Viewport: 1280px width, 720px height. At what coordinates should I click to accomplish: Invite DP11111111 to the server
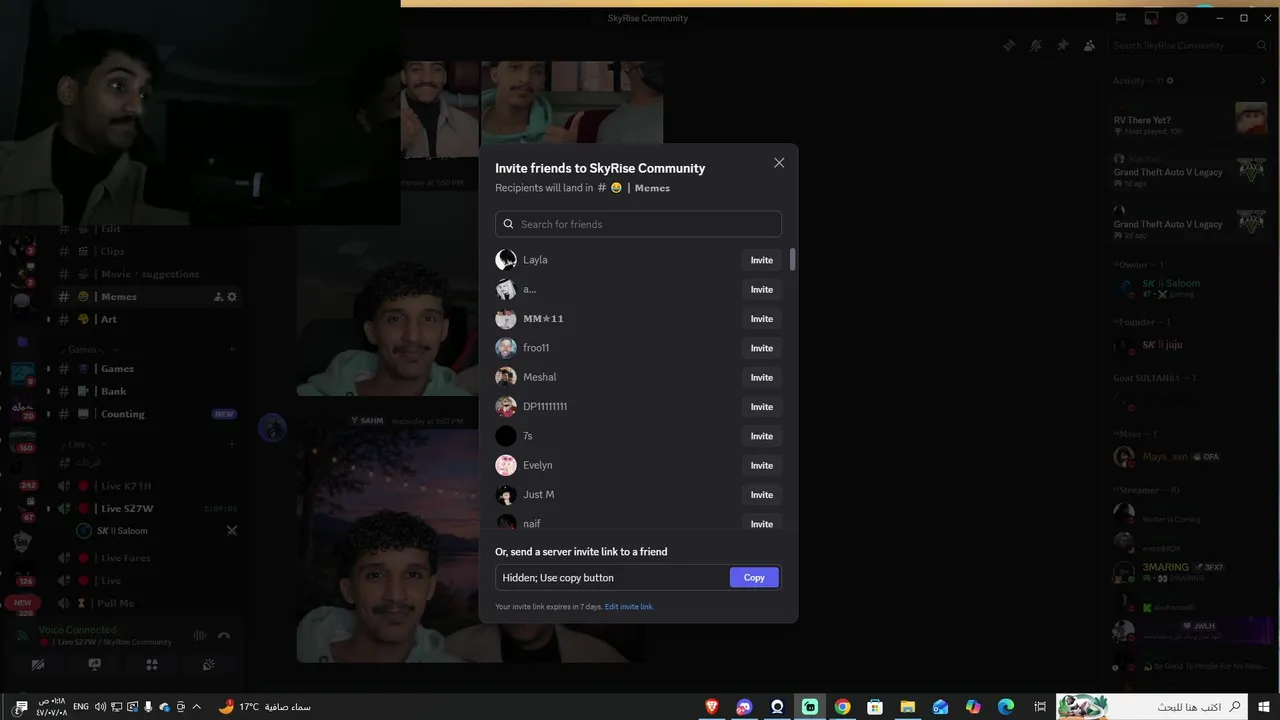point(762,407)
